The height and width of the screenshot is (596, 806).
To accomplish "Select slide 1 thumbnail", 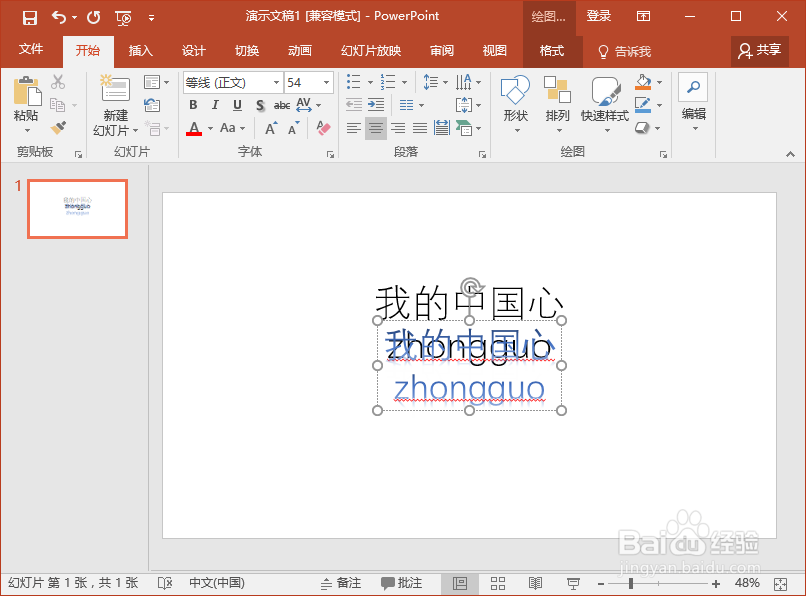I will 78,209.
